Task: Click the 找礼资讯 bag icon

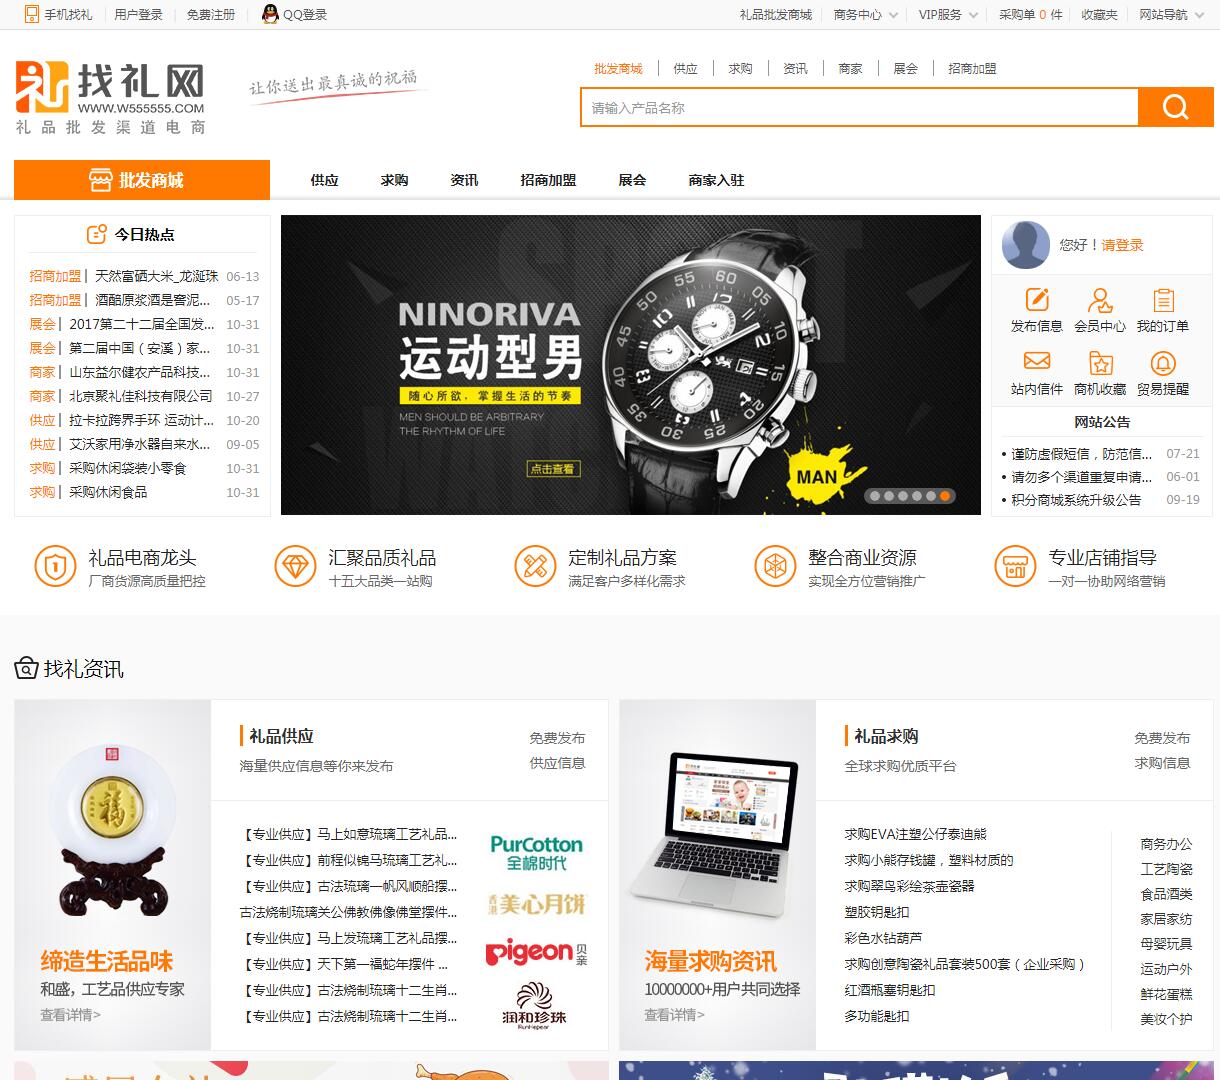Action: (26, 668)
